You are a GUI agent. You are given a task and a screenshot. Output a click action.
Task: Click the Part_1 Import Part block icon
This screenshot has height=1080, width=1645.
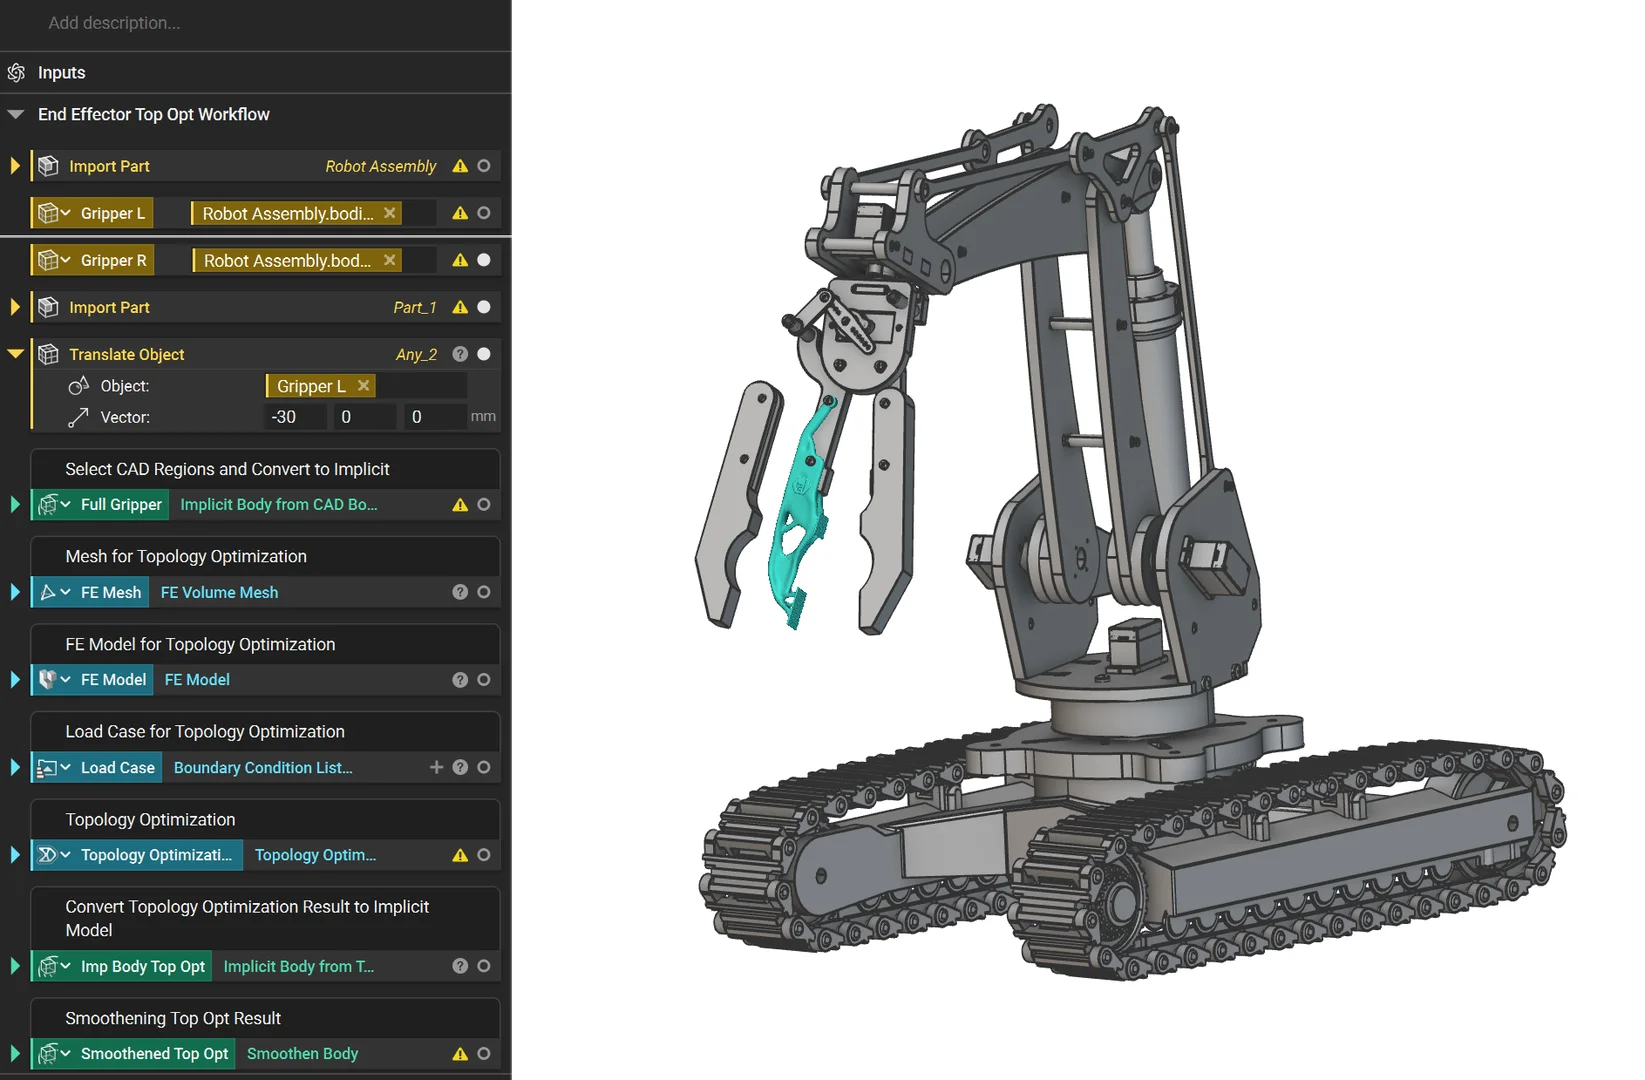[x=48, y=307]
